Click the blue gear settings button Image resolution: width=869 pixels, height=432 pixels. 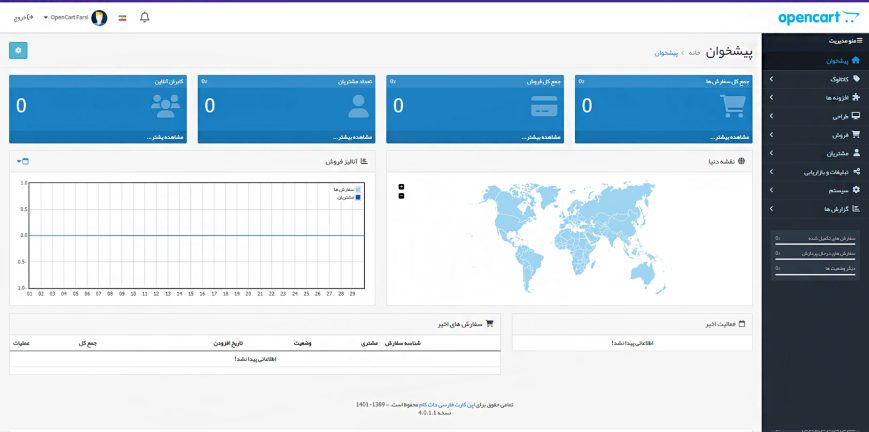point(18,50)
